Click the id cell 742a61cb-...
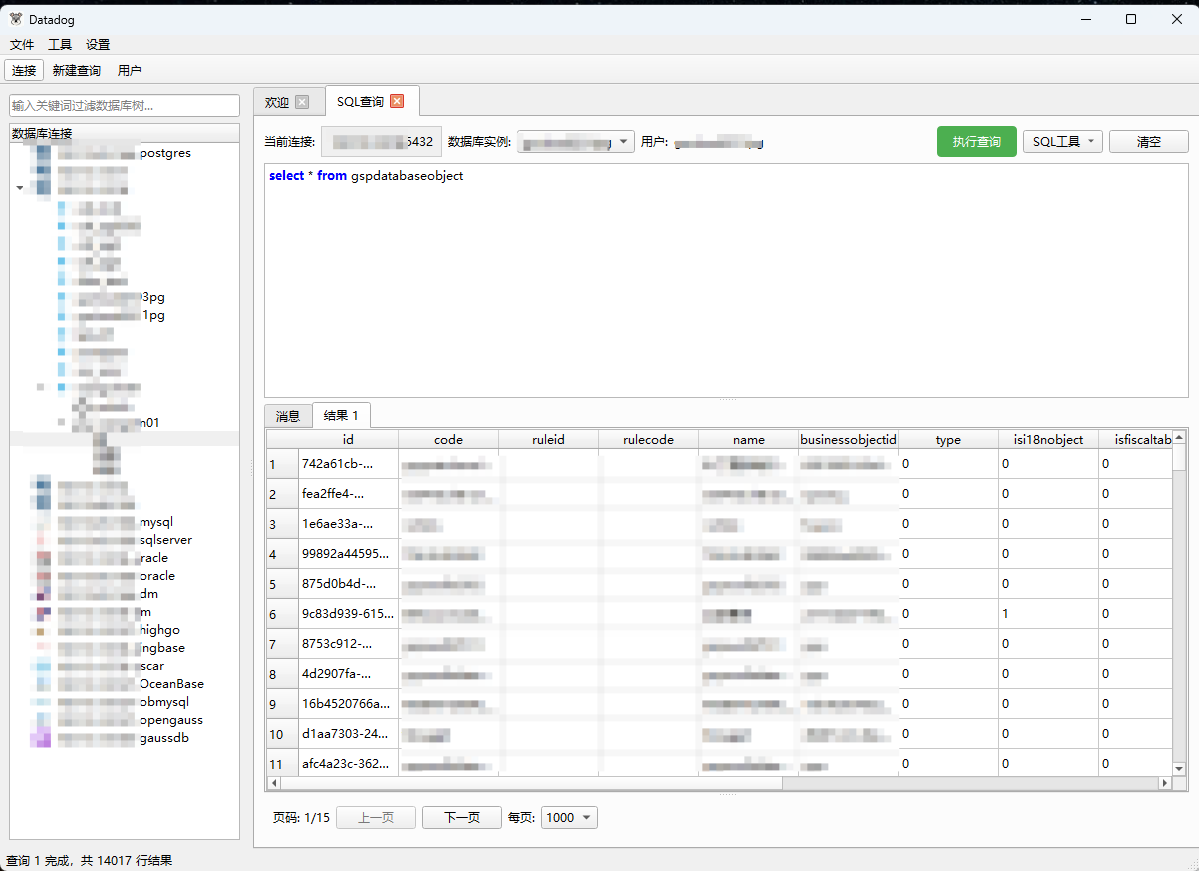 coord(348,464)
